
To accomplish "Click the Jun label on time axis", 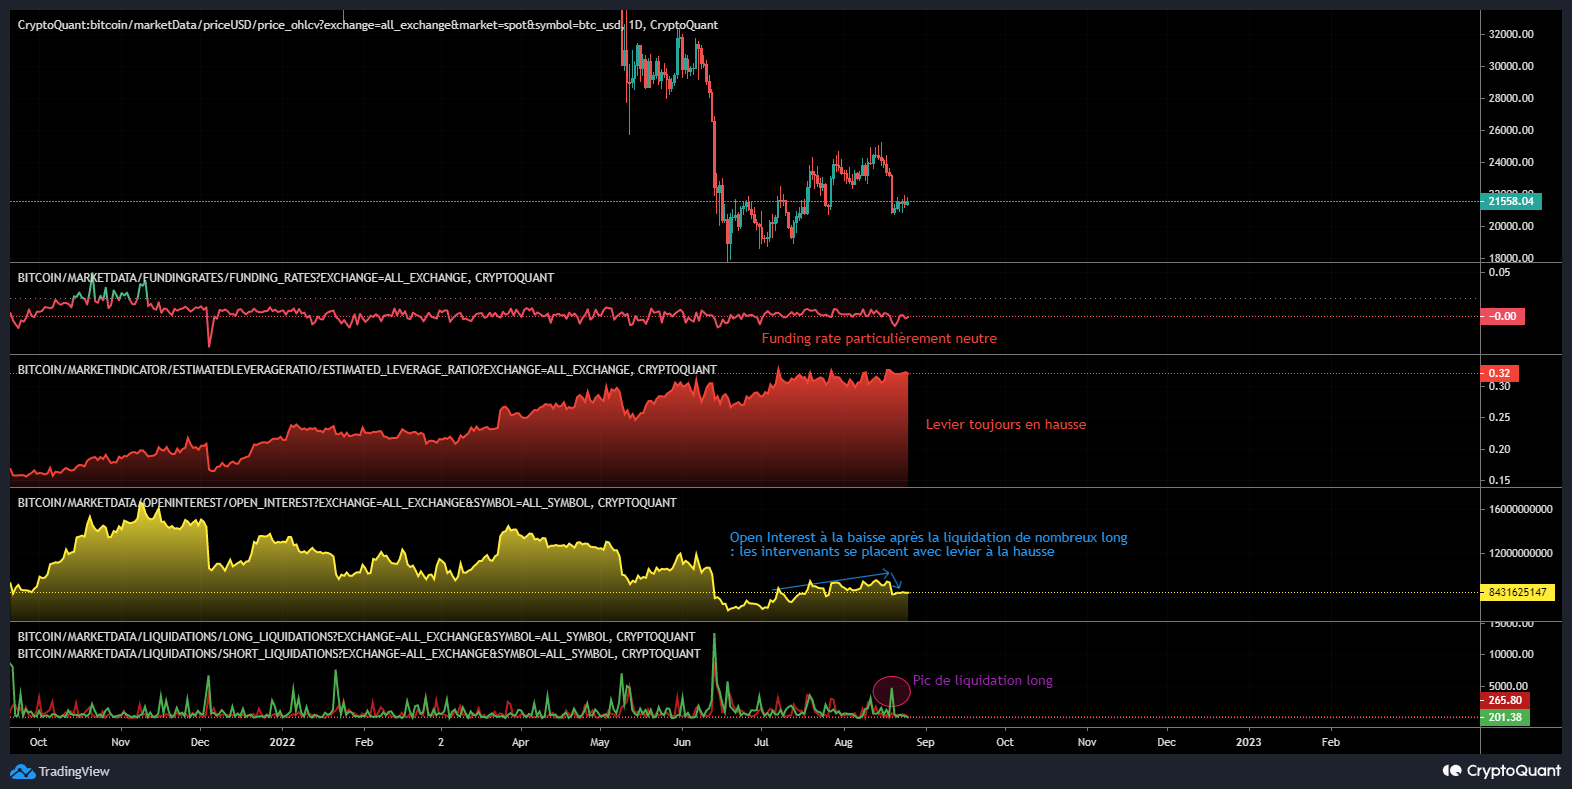I will click(682, 742).
